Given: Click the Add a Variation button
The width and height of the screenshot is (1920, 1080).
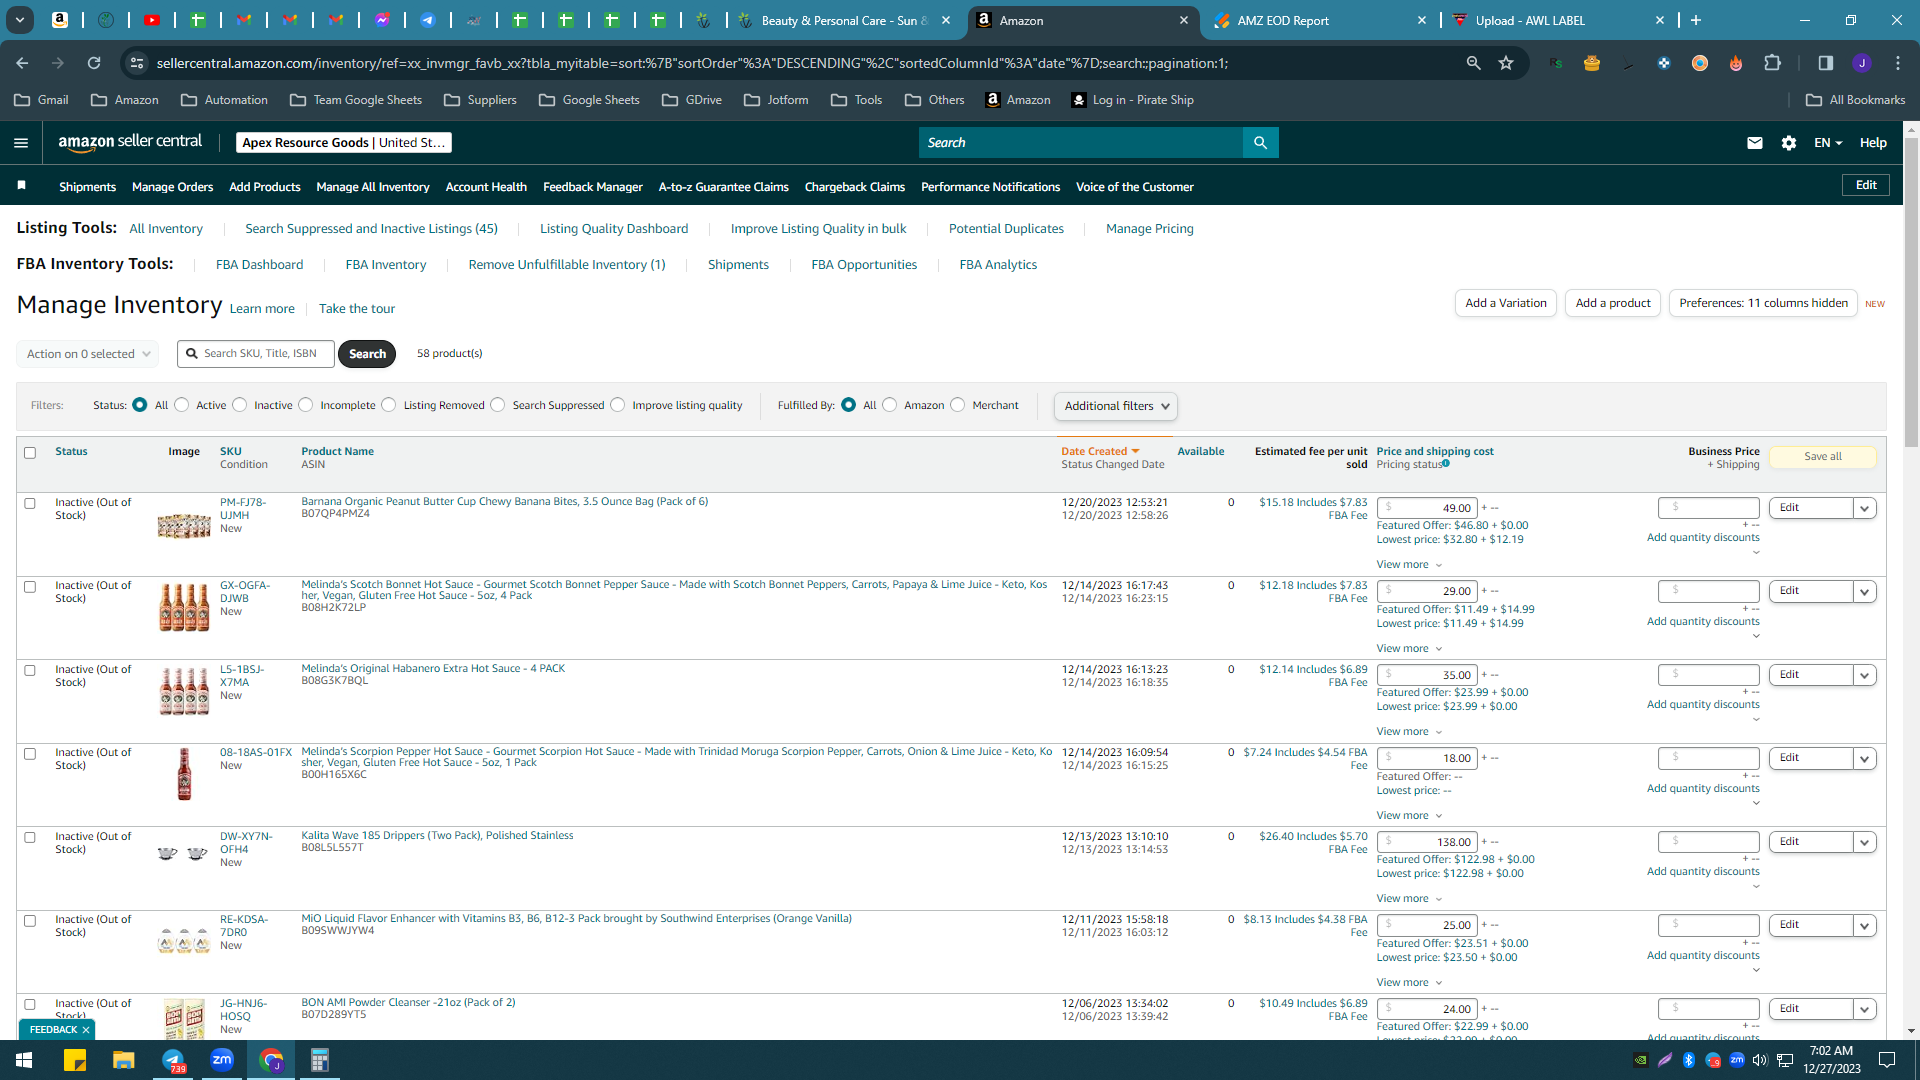Looking at the screenshot, I should point(1506,303).
